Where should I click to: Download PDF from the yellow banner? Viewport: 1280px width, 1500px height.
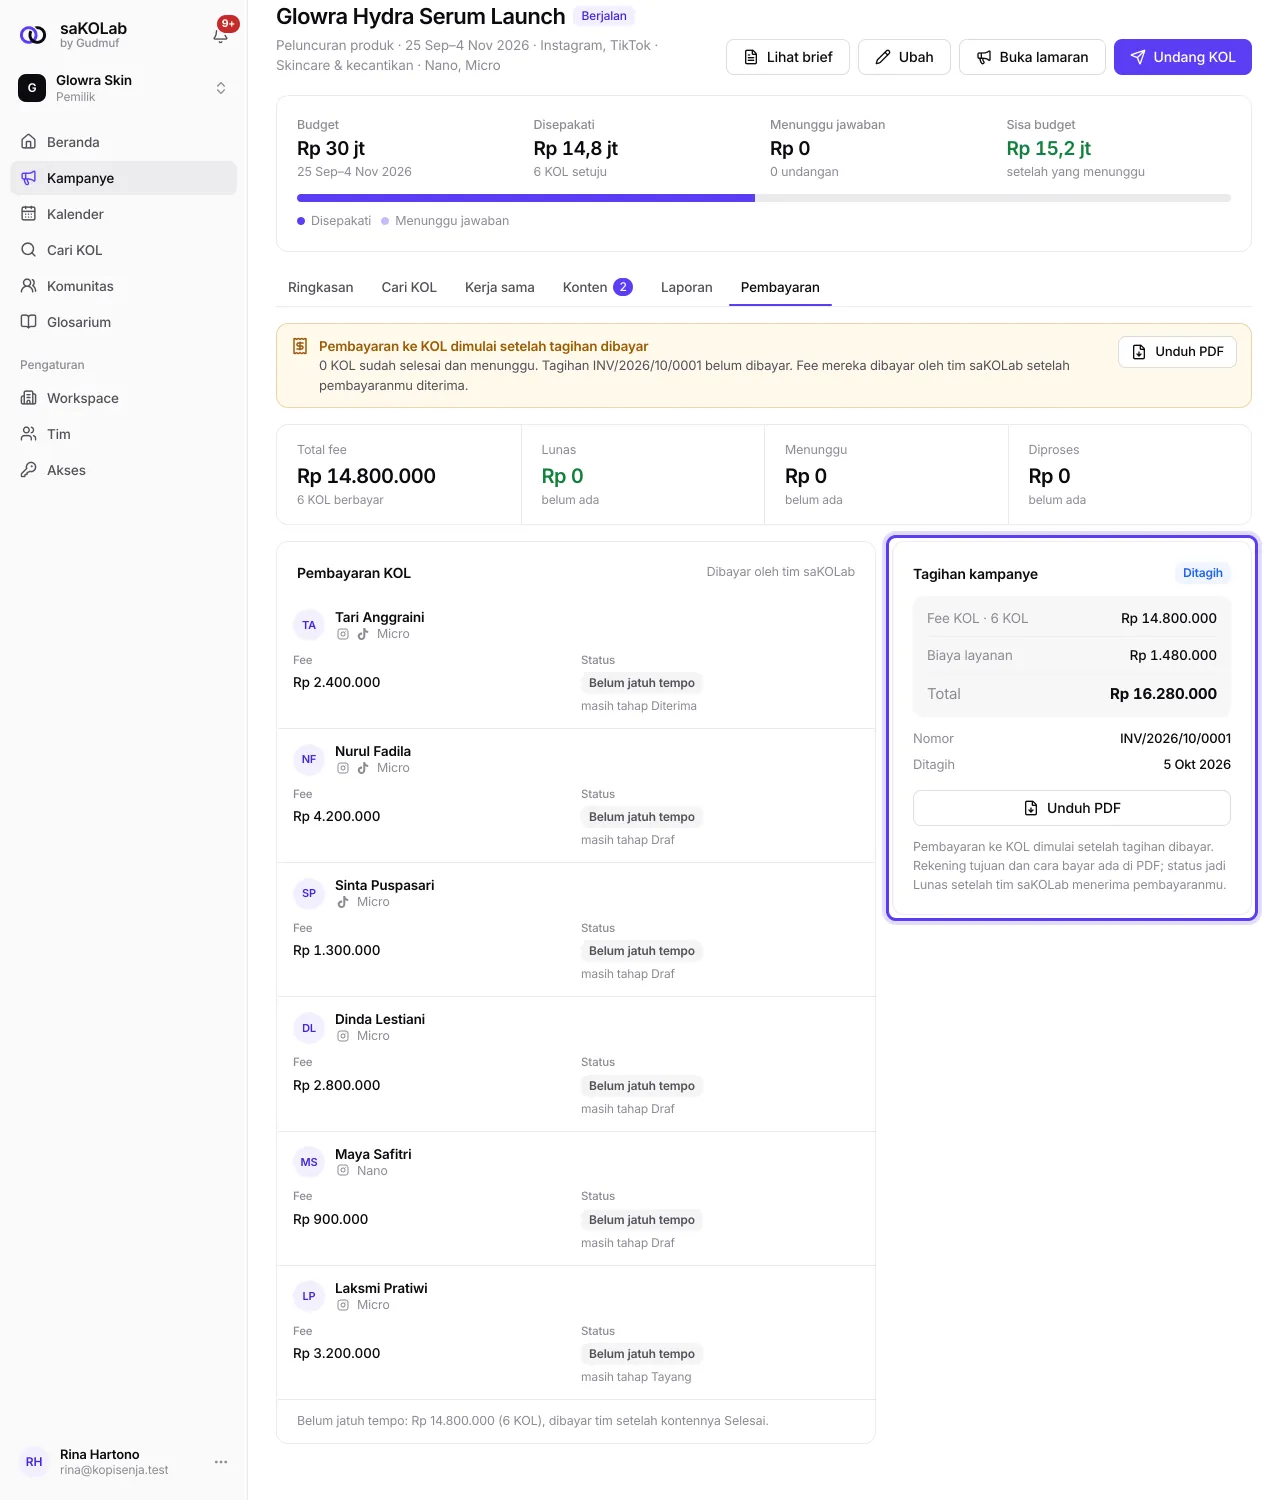[x=1177, y=352]
